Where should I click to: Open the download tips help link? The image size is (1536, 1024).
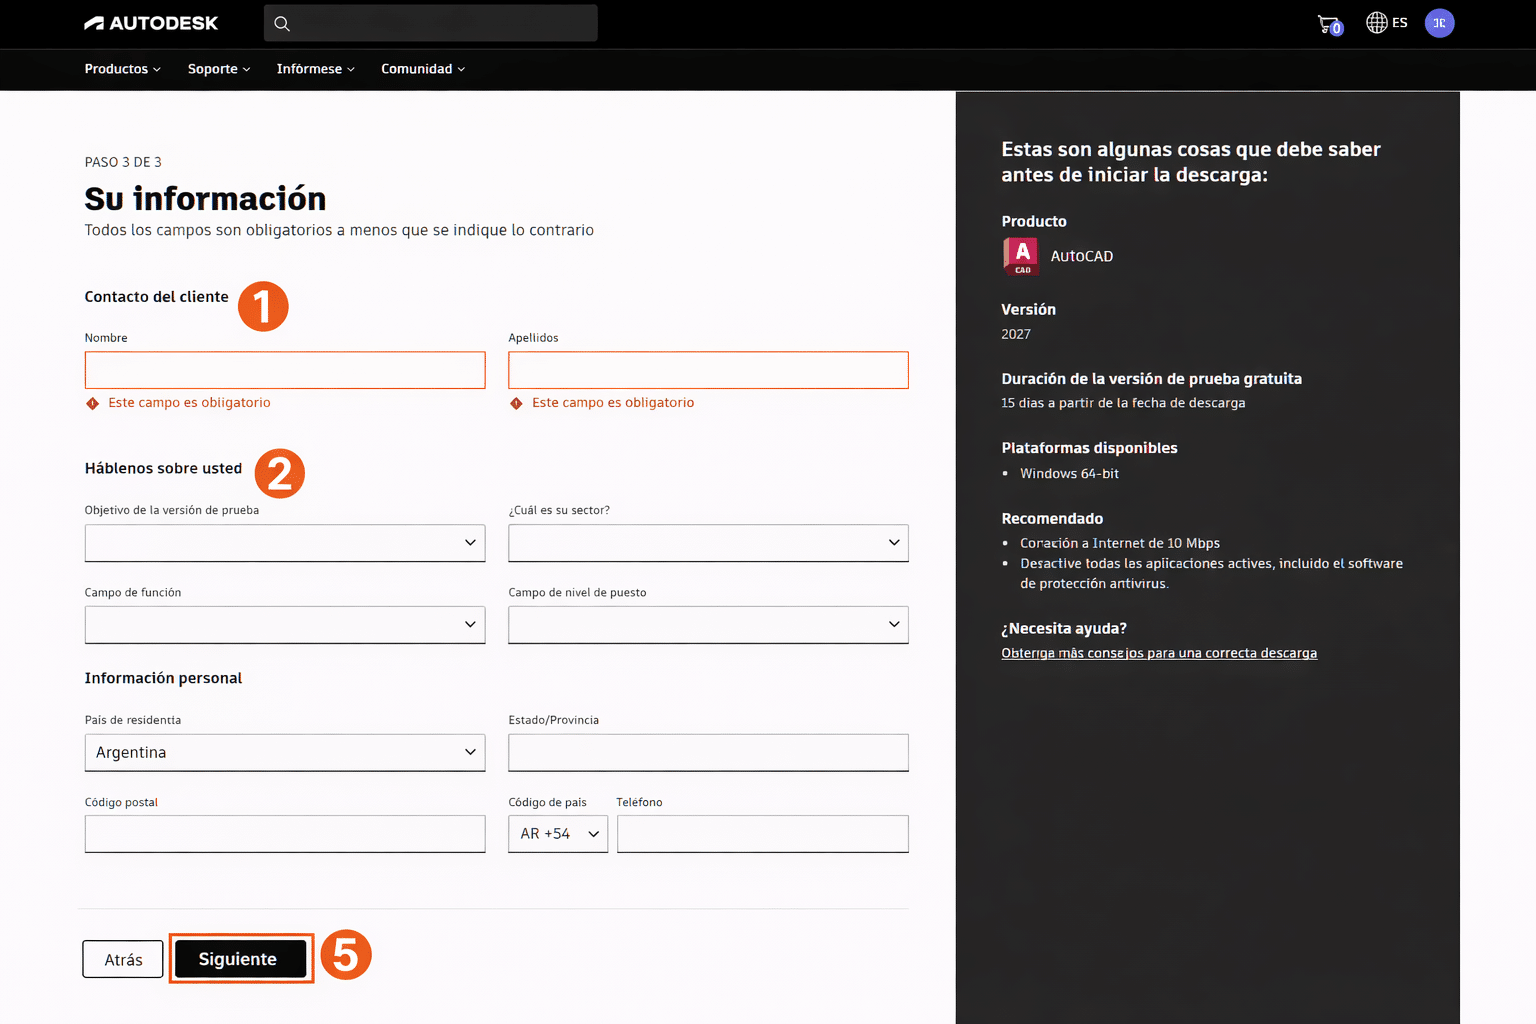[1158, 653]
